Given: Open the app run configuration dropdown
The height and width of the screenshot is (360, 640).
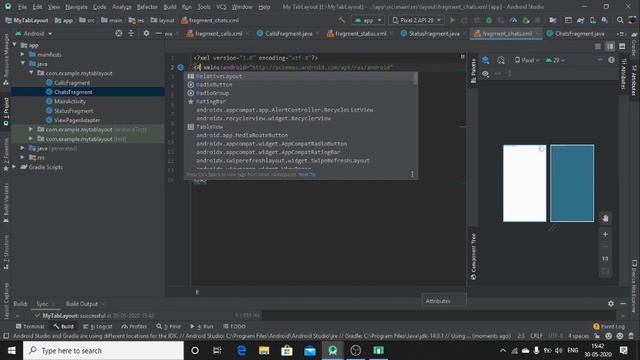Looking at the screenshot, I should [368, 20].
